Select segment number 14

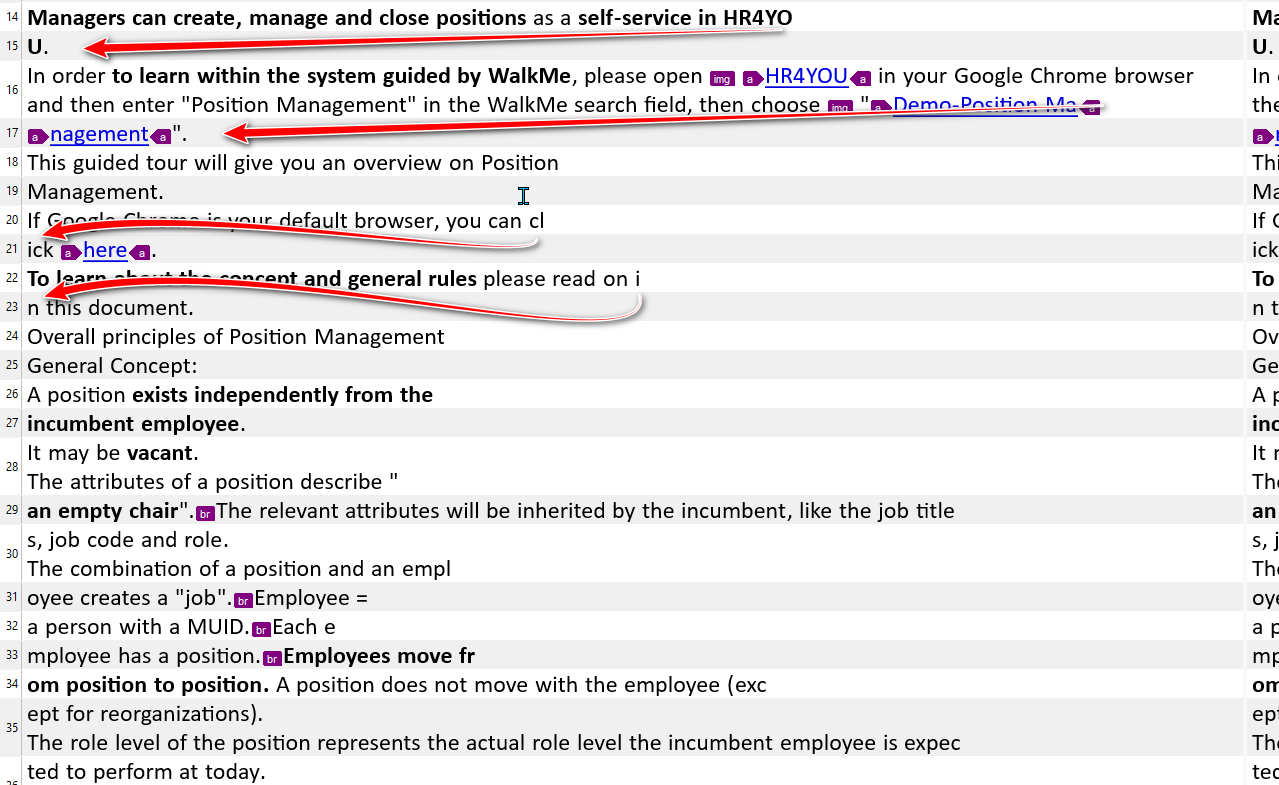click(12, 18)
